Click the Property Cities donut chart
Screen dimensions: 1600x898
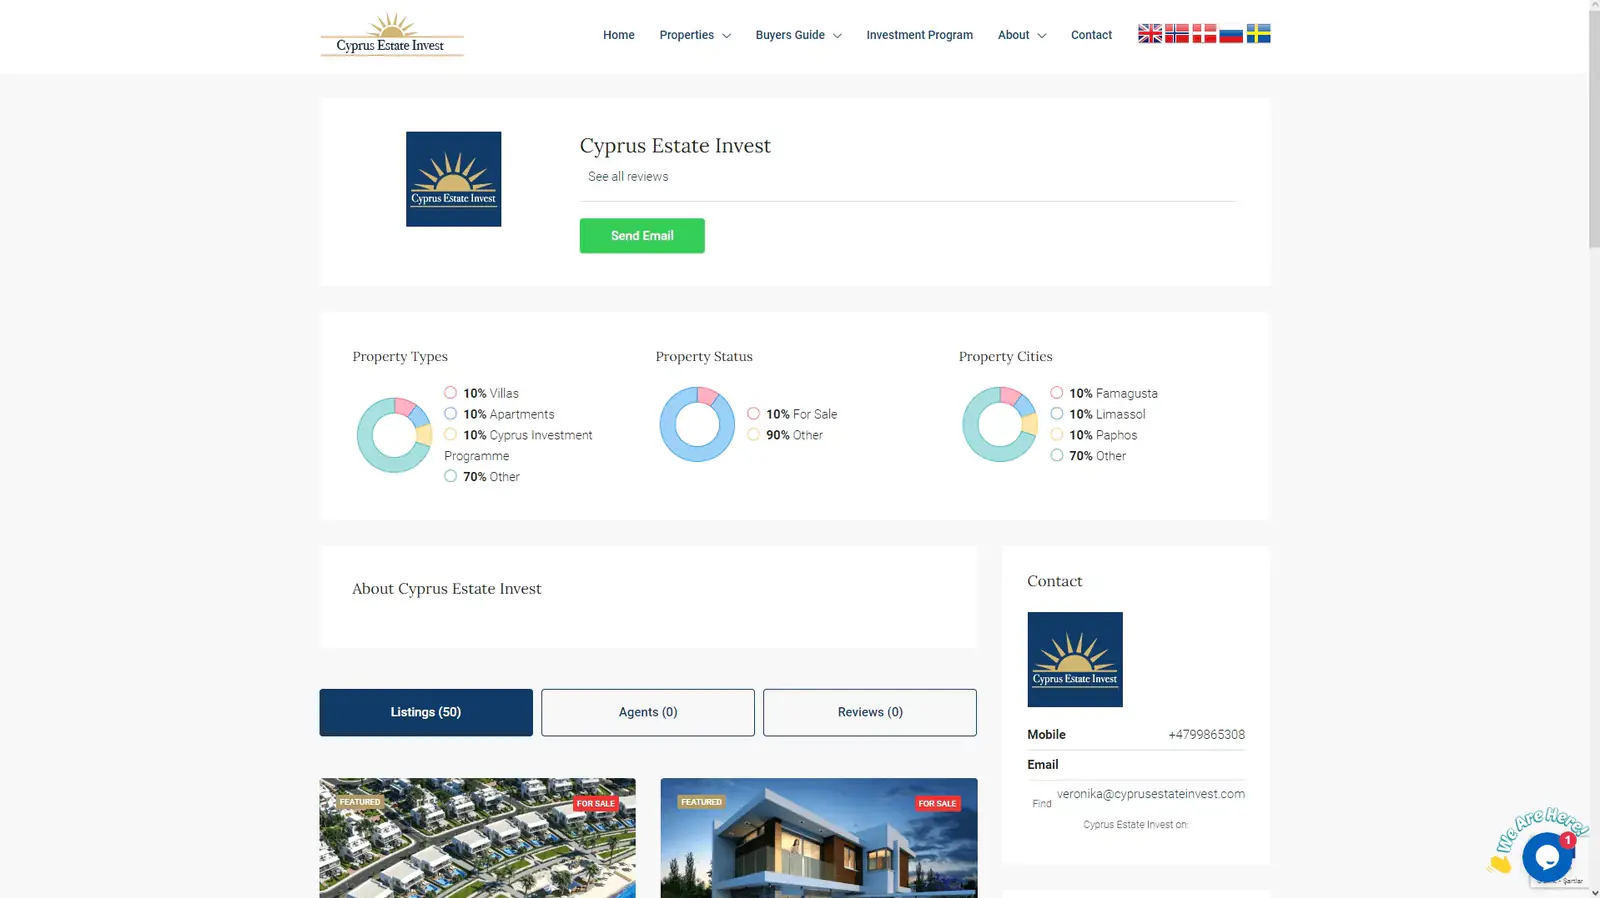pyautogui.click(x=1000, y=424)
